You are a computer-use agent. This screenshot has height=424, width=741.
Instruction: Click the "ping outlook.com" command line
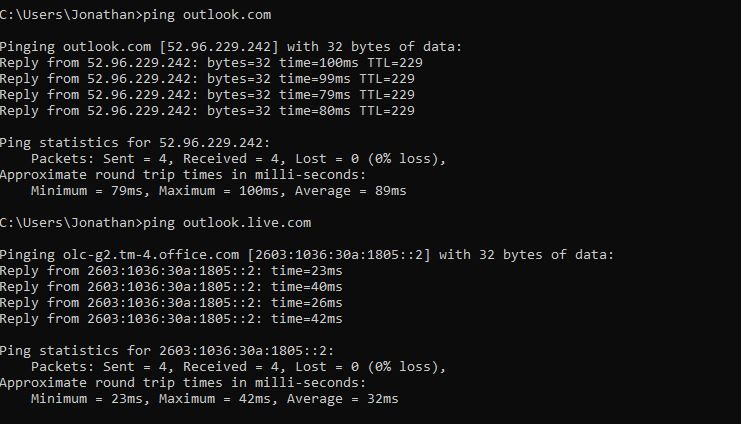click(135, 15)
